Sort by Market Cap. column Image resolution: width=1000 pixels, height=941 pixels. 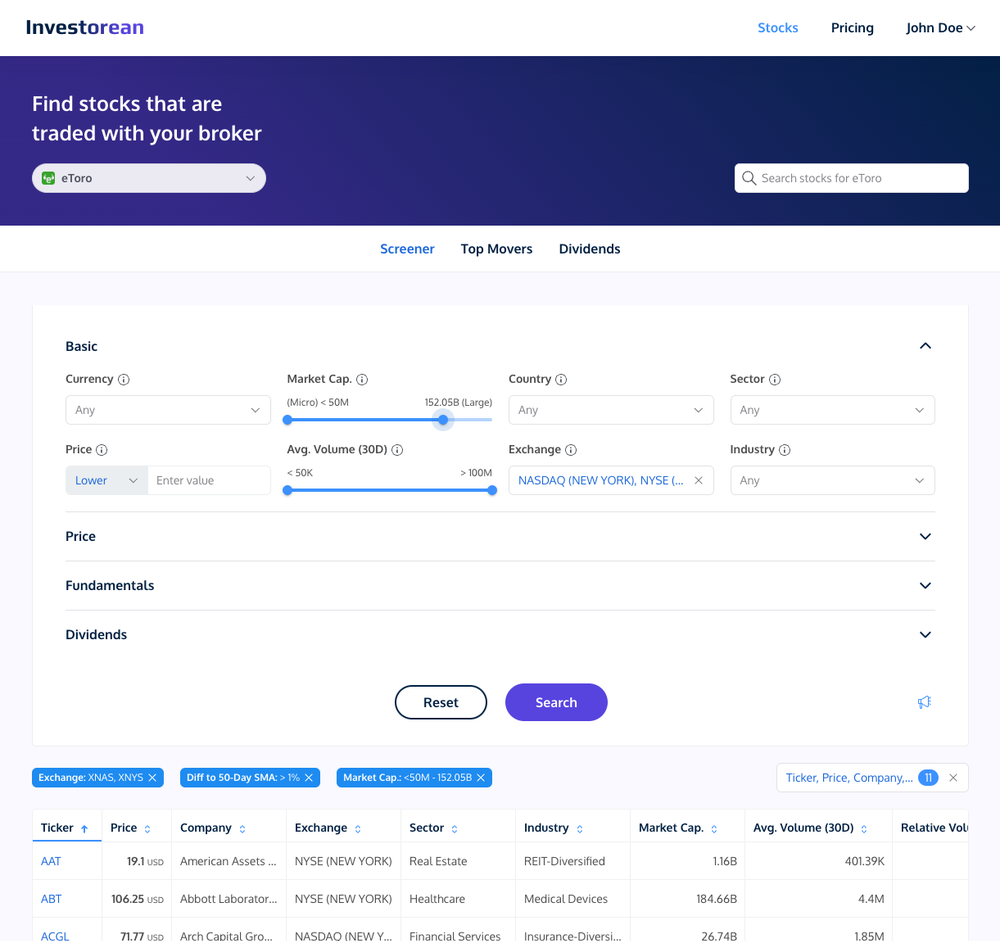[x=687, y=827]
